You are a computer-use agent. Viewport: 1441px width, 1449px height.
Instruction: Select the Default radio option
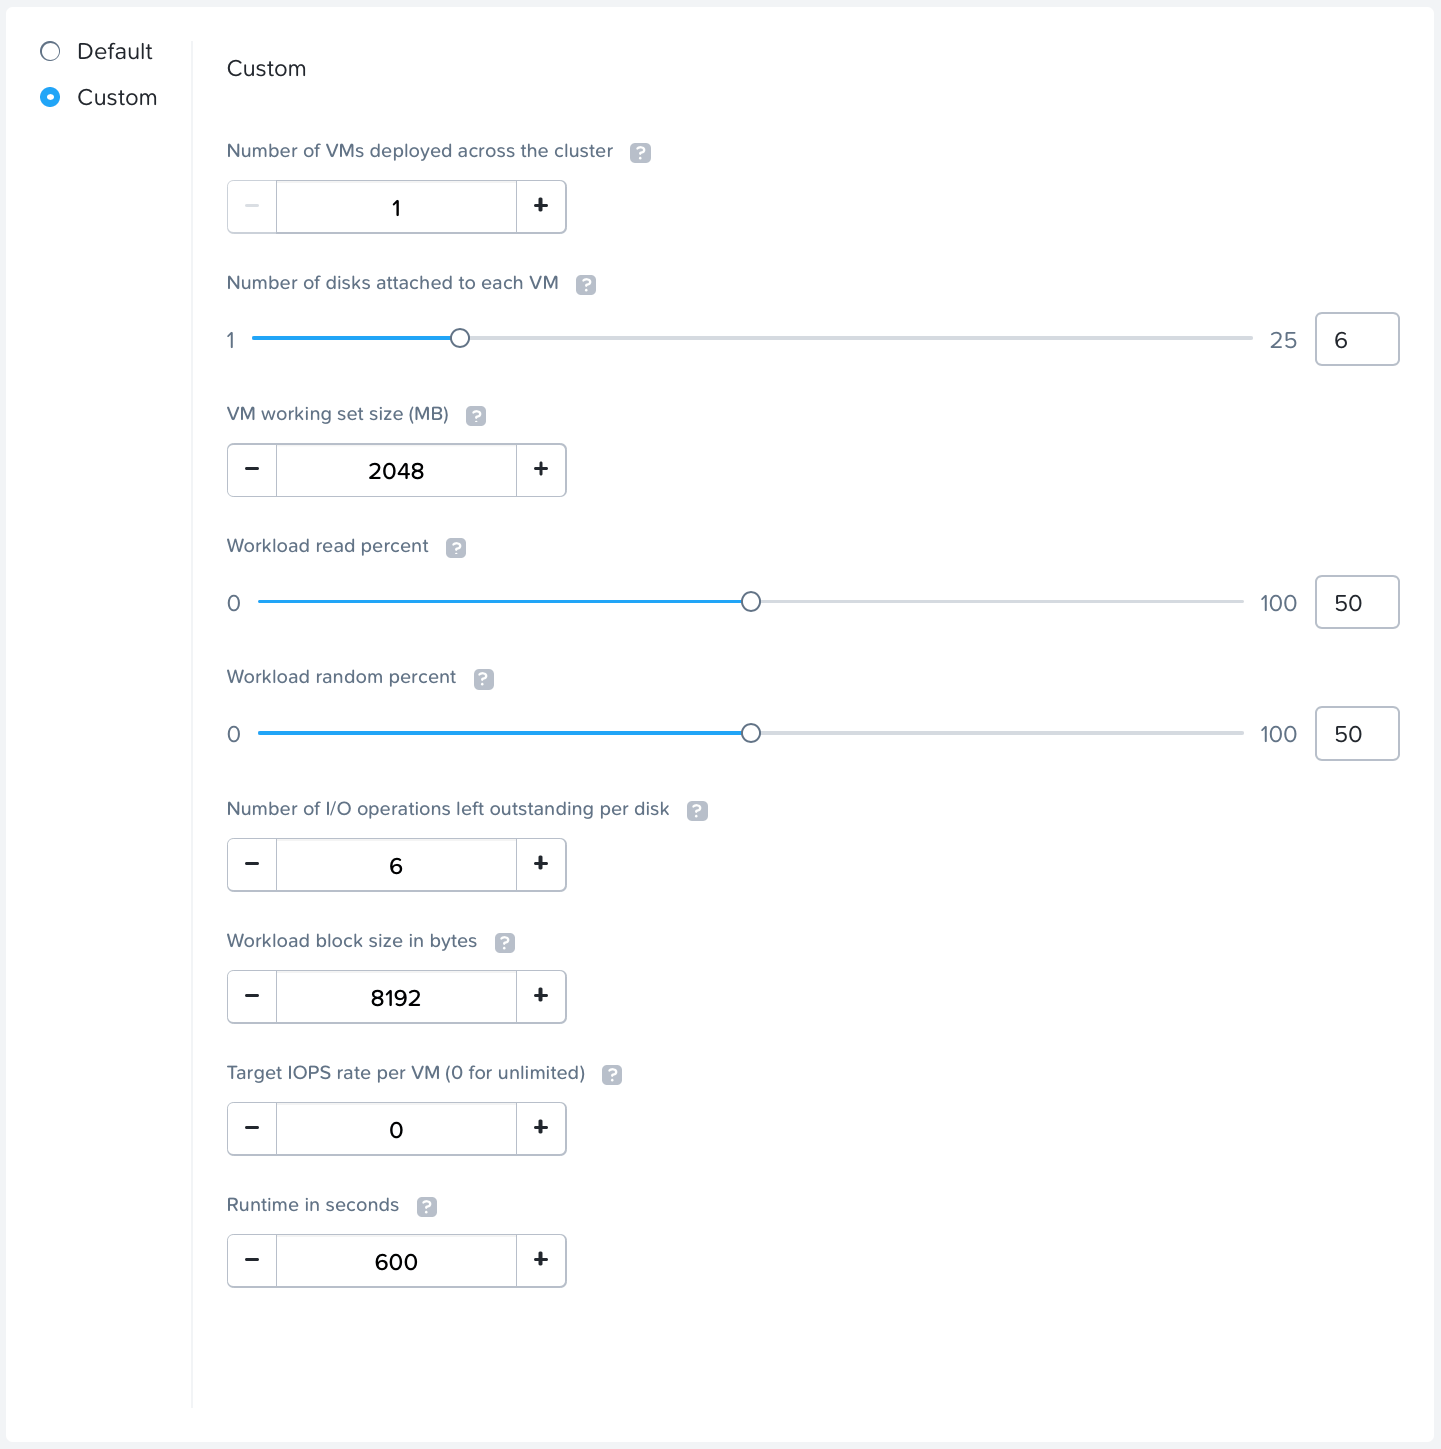click(50, 51)
